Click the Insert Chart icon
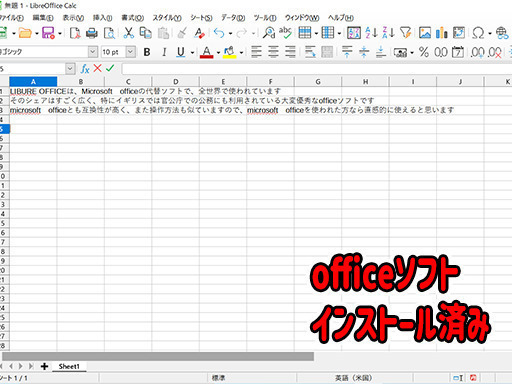Screen dimensions: 512x384 [442, 33]
